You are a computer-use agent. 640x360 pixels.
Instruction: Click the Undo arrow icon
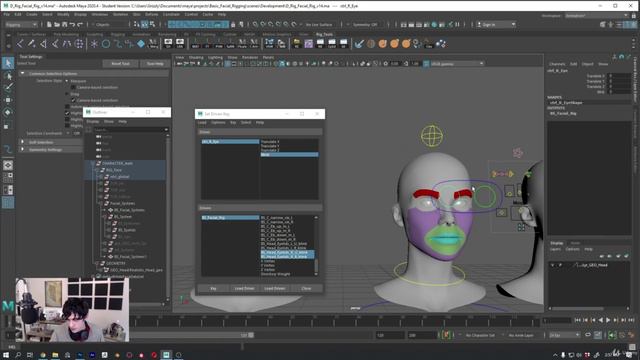pos(72,24)
